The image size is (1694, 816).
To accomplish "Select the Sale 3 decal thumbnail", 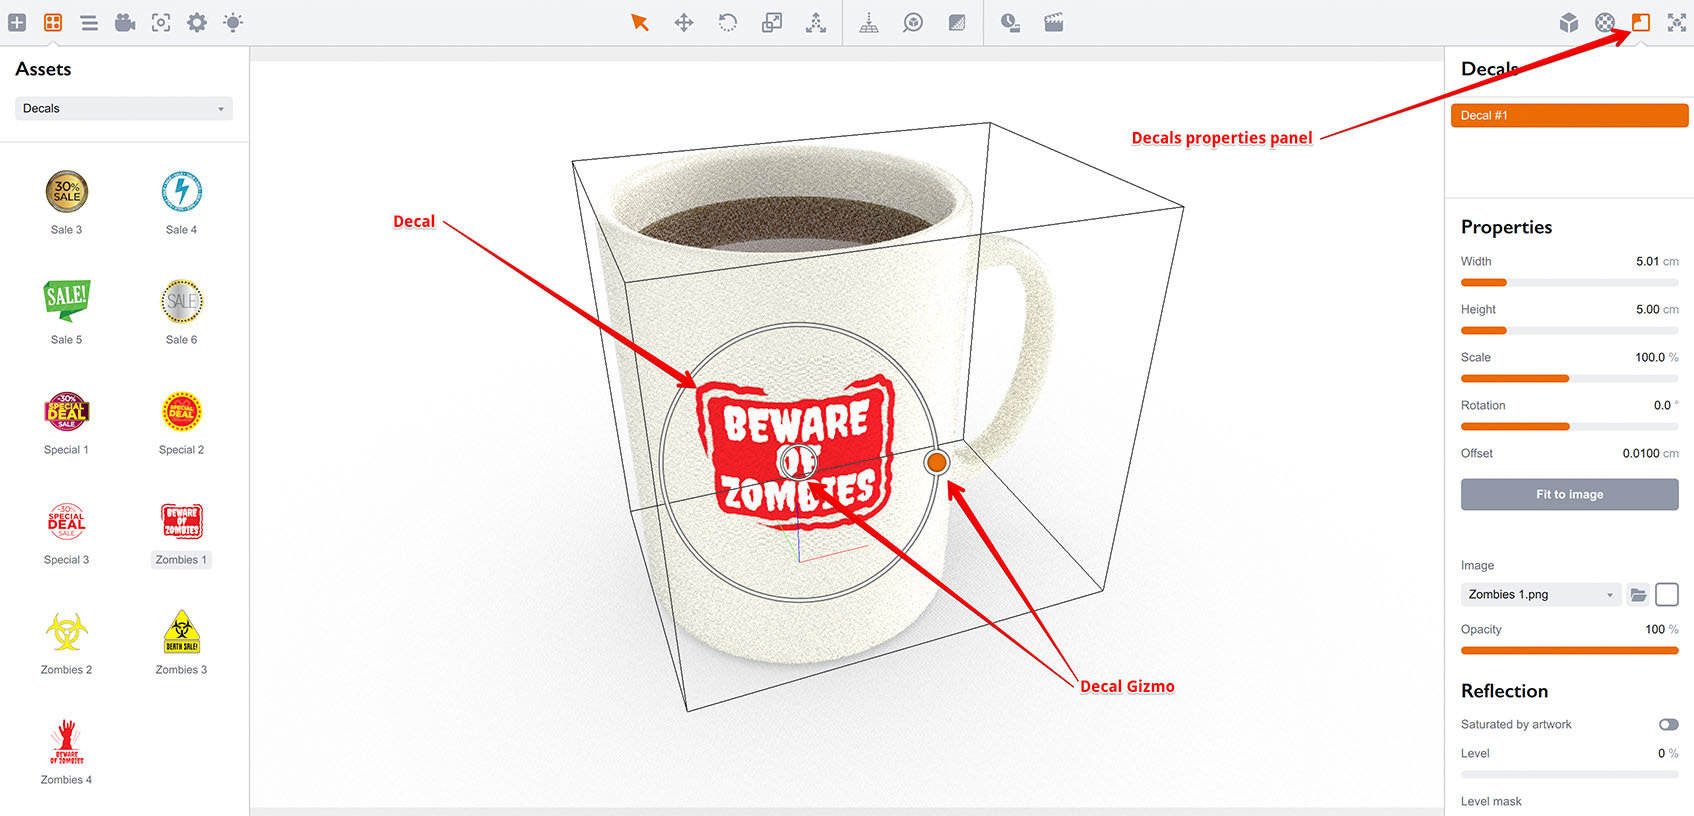I will (67, 192).
